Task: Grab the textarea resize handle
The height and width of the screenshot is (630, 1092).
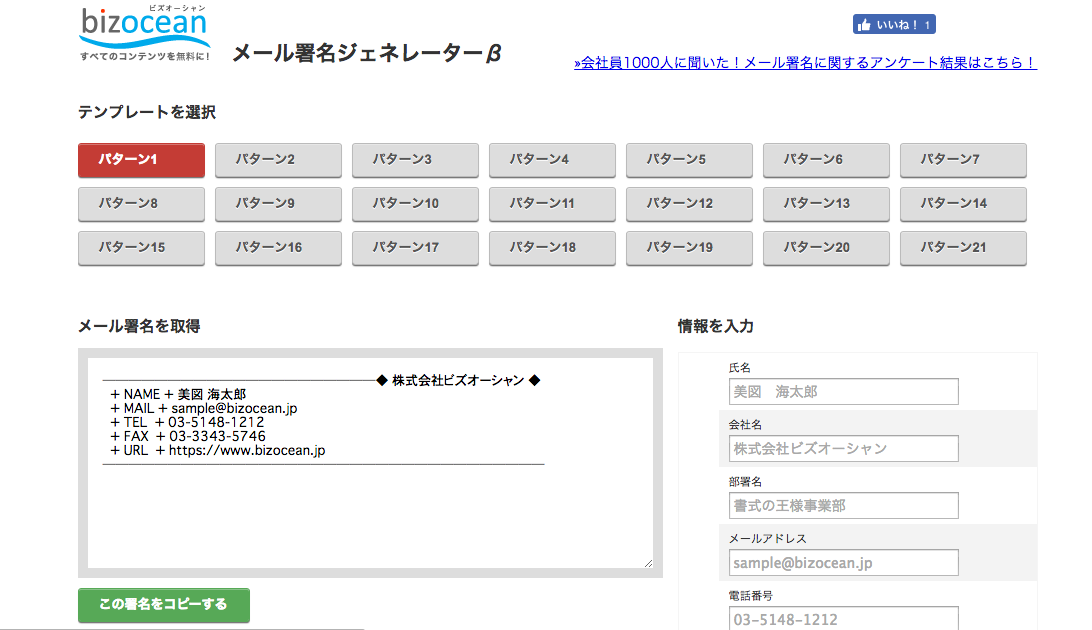Action: (648, 563)
